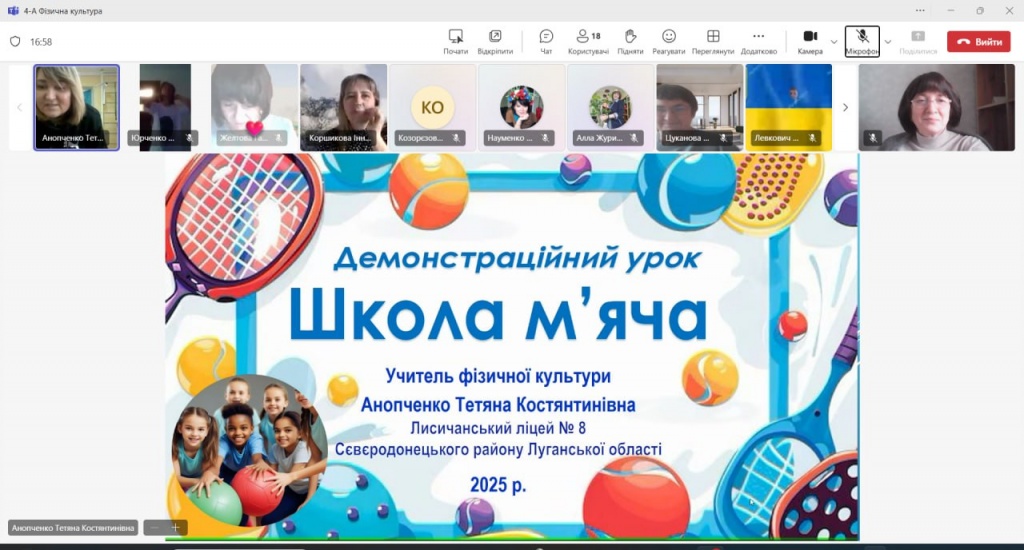
Task: Unmute the Мікрофон microphone
Action: point(861,41)
